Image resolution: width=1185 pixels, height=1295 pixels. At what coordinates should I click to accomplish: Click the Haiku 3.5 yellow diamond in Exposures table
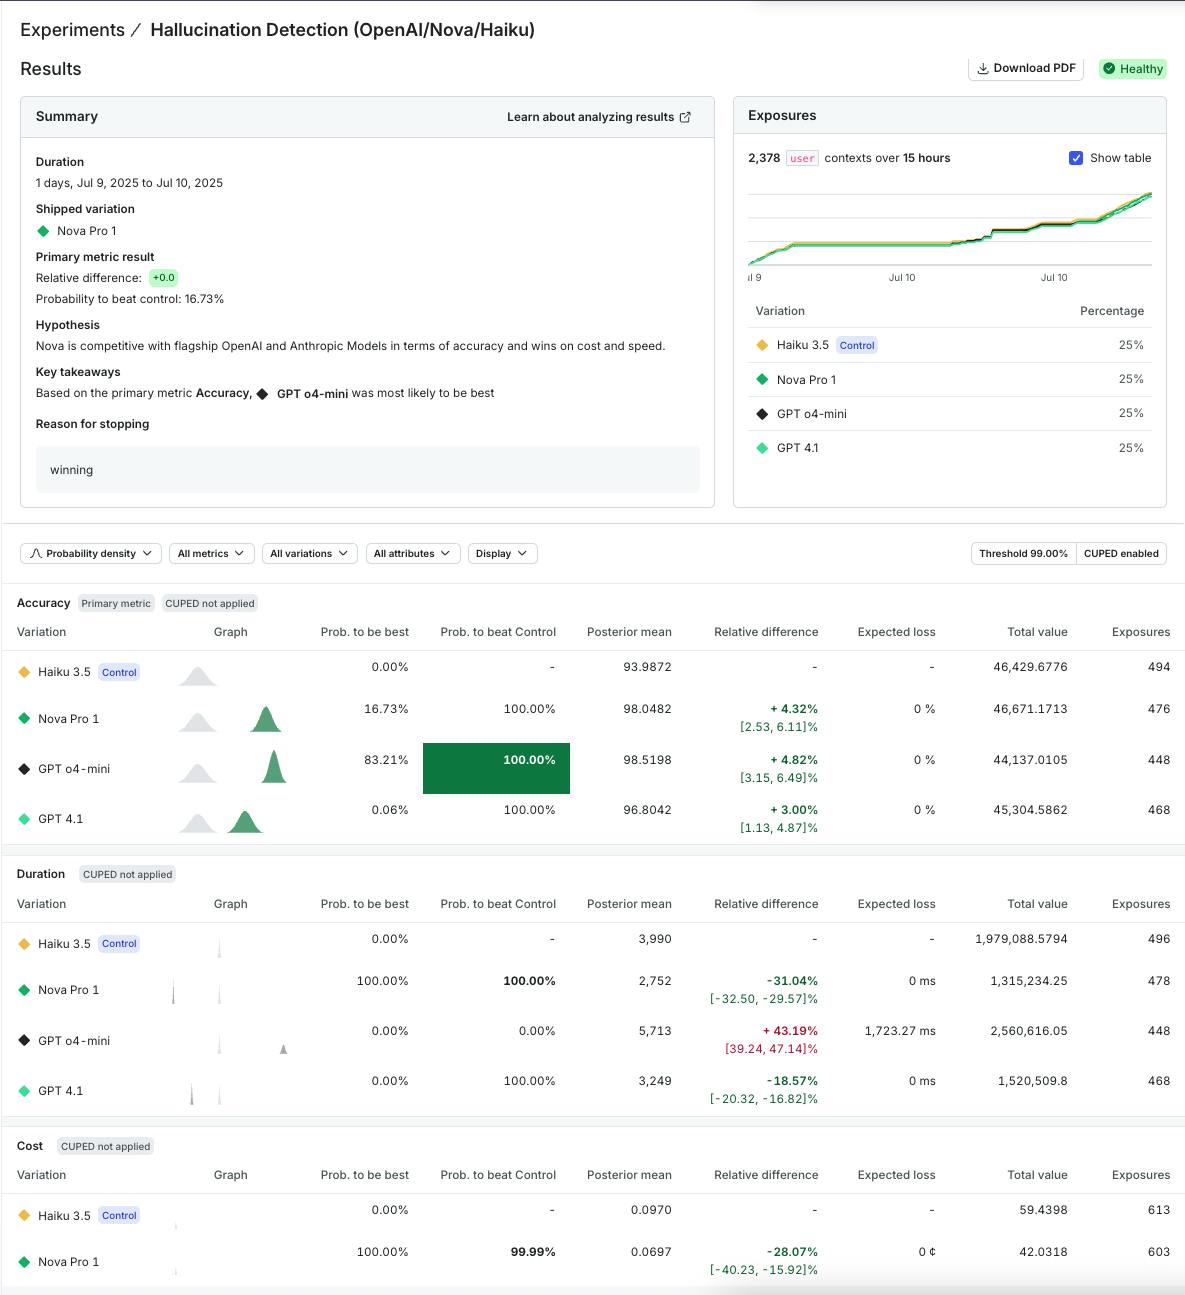pos(762,345)
